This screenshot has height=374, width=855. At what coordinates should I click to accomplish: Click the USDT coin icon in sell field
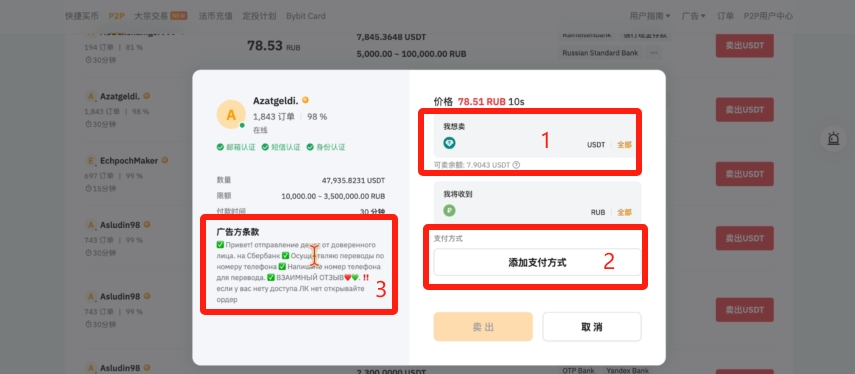point(449,143)
